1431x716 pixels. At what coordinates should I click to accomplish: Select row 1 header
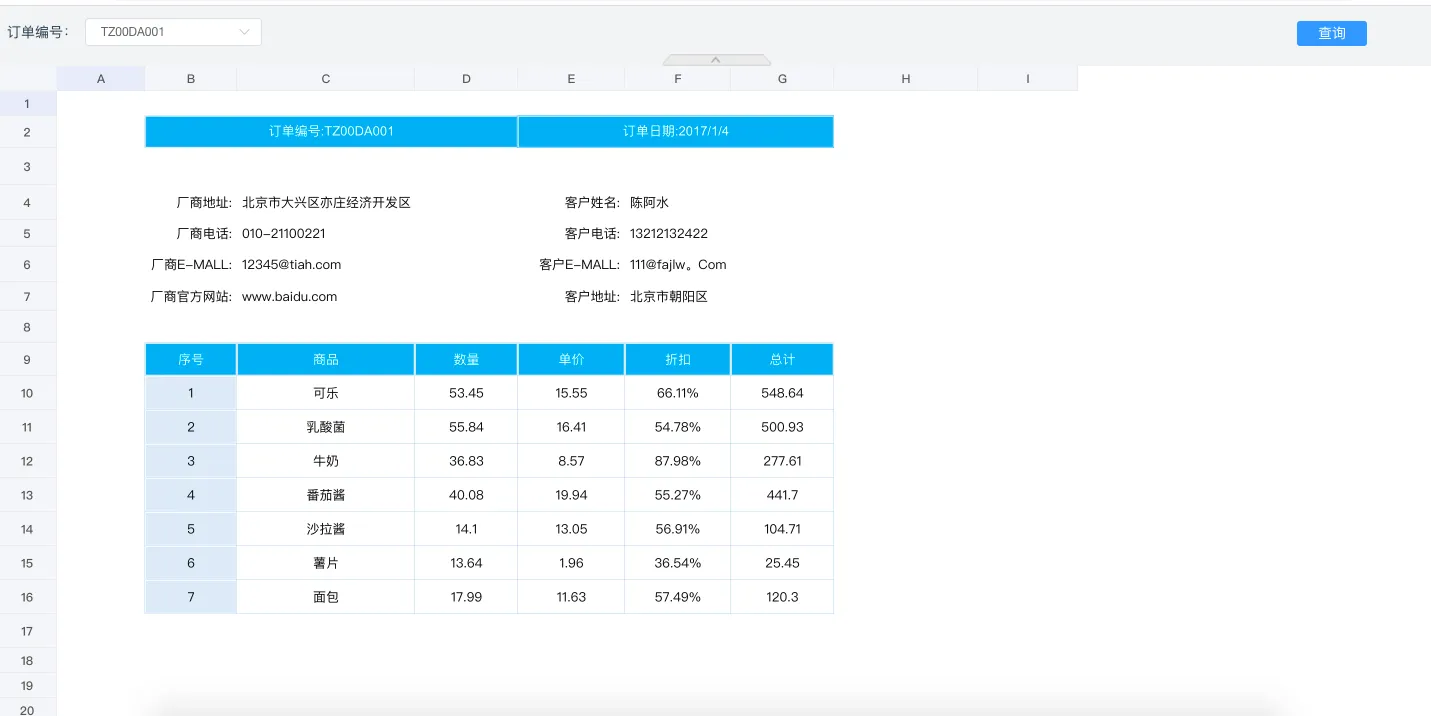pos(27,104)
